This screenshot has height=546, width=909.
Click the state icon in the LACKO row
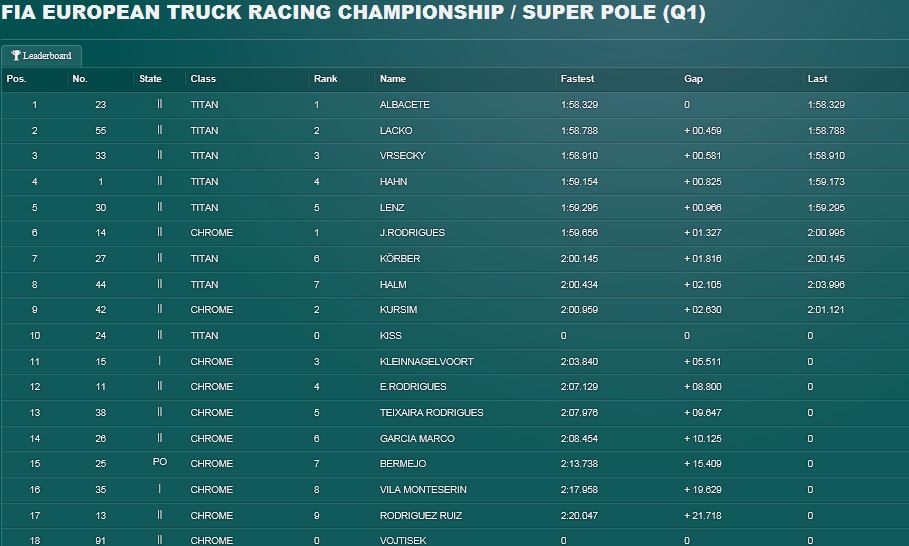point(159,130)
